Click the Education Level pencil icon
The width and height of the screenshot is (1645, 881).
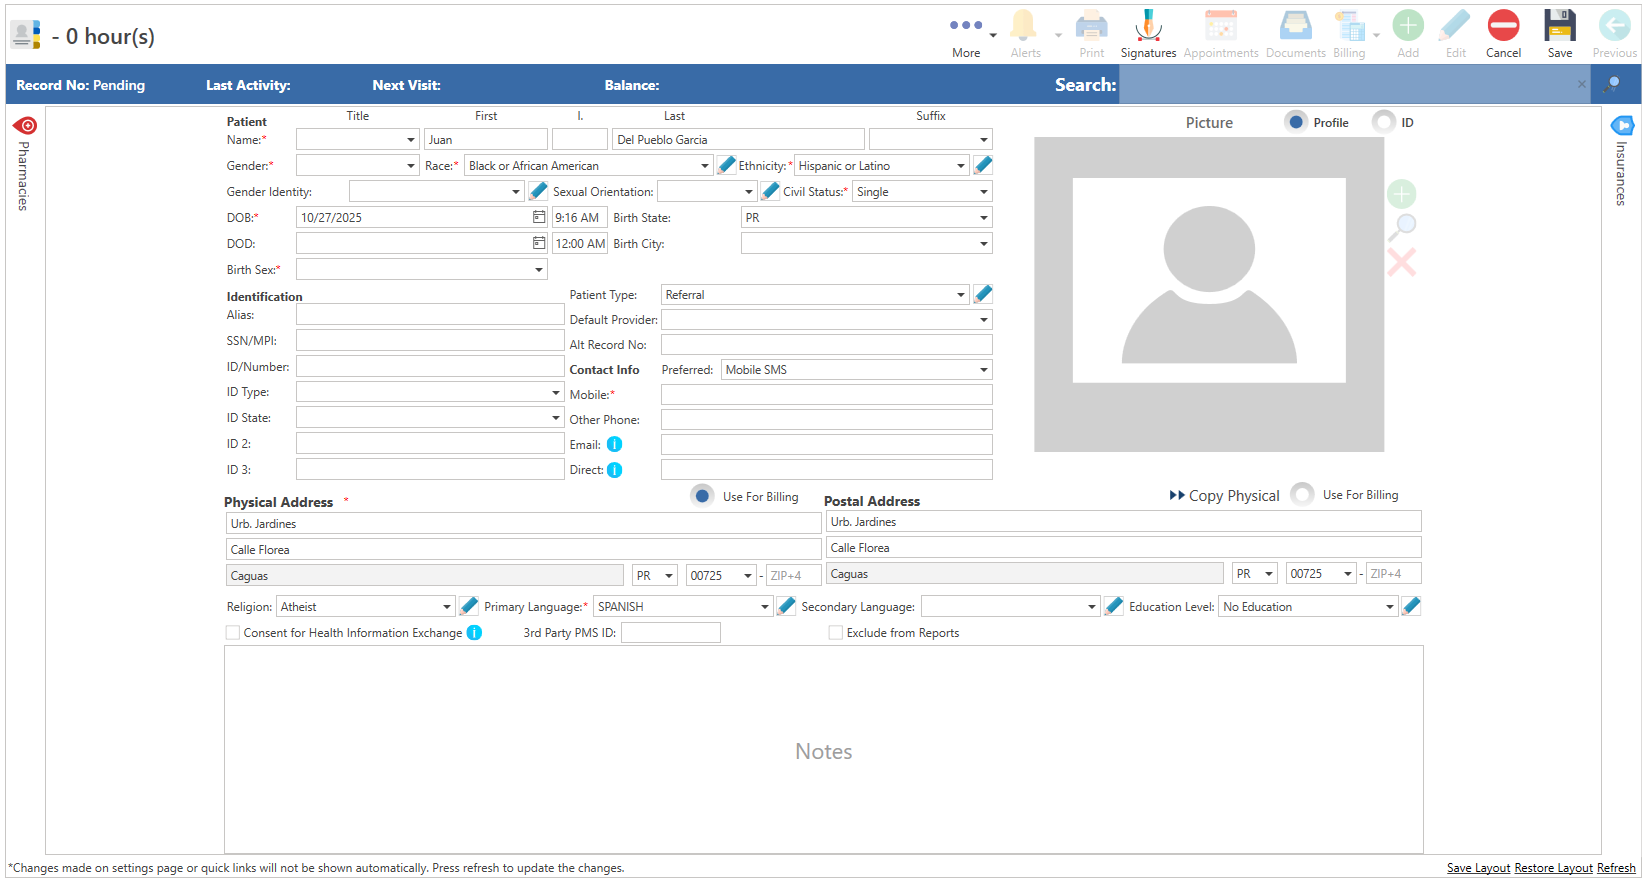(x=1411, y=606)
